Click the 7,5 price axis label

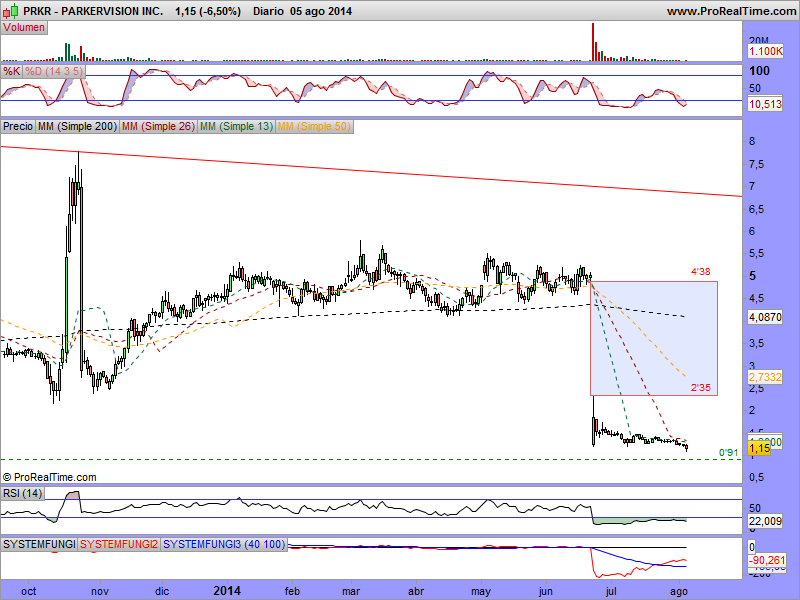[x=756, y=164]
